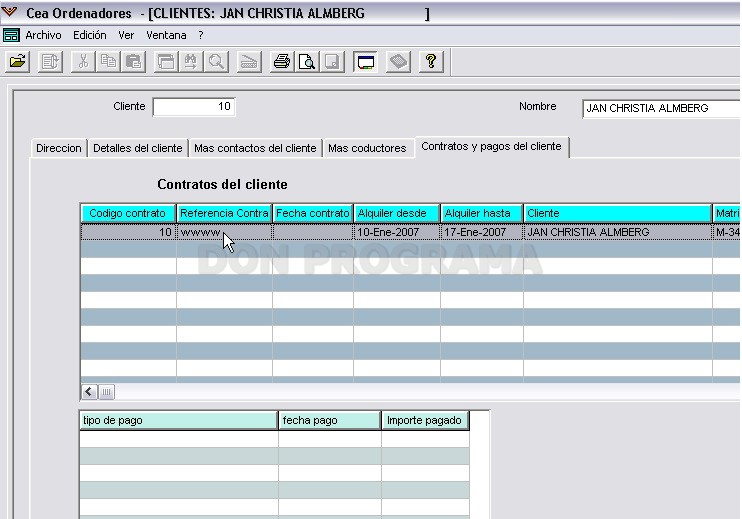Click the copy documents toolbar icon
The image size is (742, 519).
pyautogui.click(x=108, y=62)
